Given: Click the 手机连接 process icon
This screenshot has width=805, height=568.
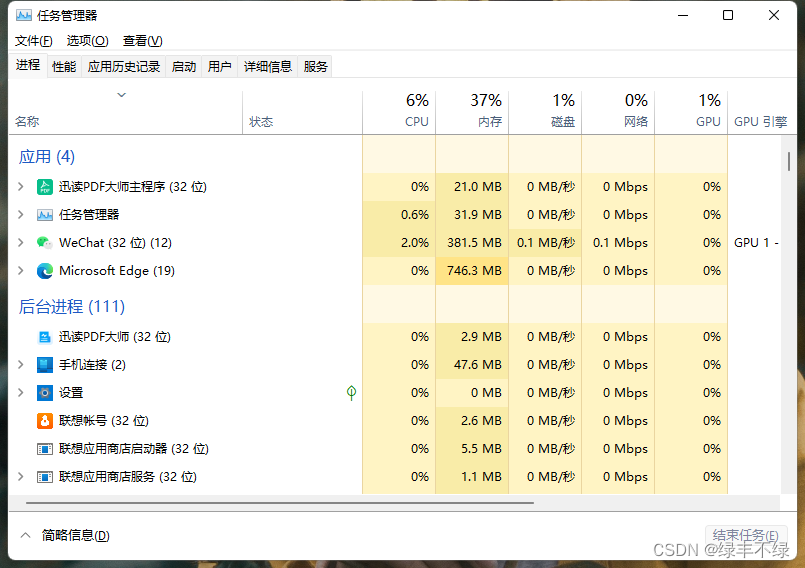Looking at the screenshot, I should pyautogui.click(x=45, y=365).
